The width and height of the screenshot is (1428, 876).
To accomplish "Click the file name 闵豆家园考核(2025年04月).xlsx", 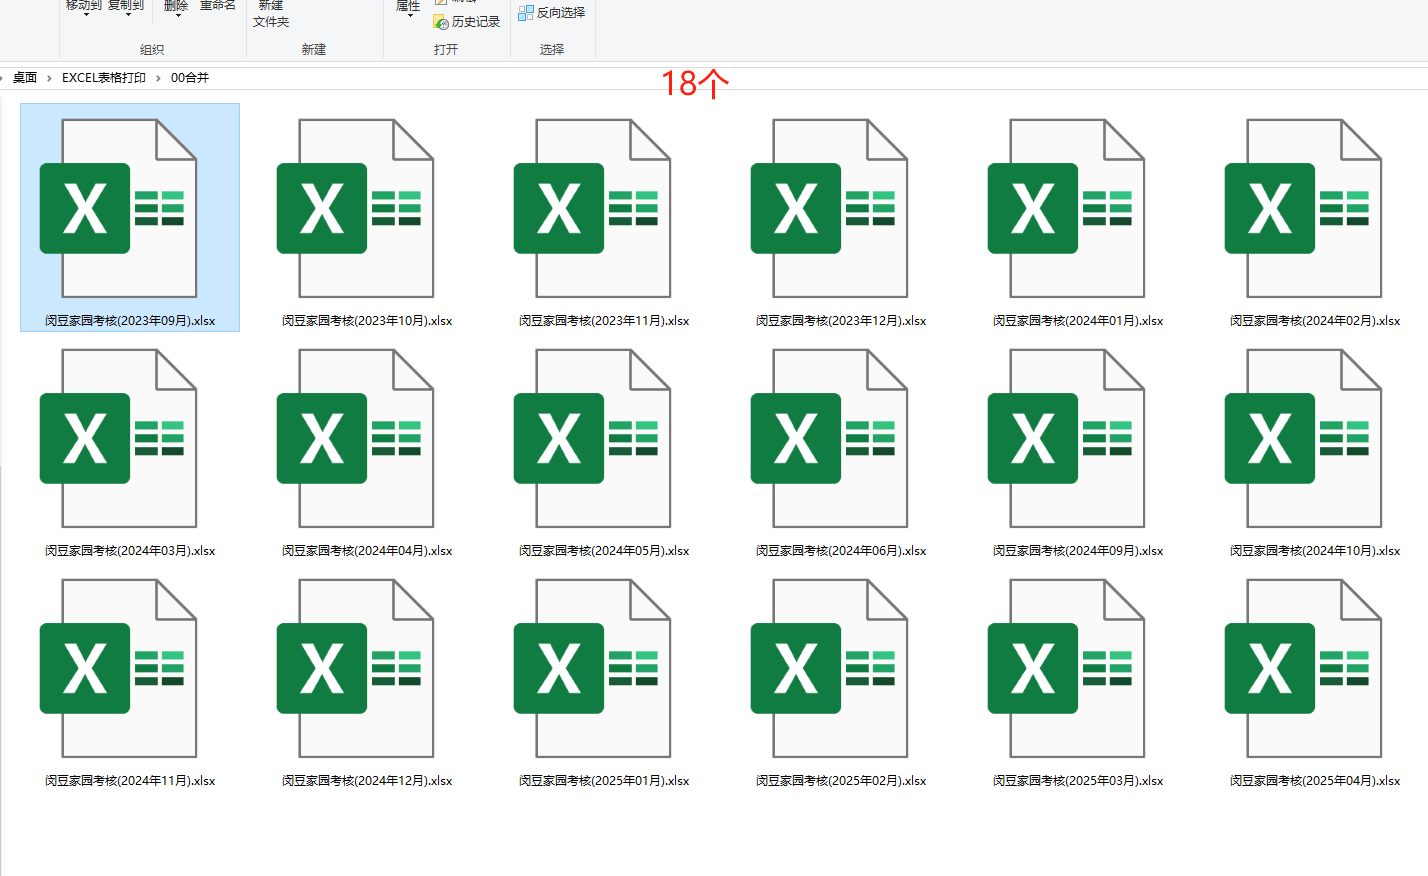I will (x=1315, y=781).
